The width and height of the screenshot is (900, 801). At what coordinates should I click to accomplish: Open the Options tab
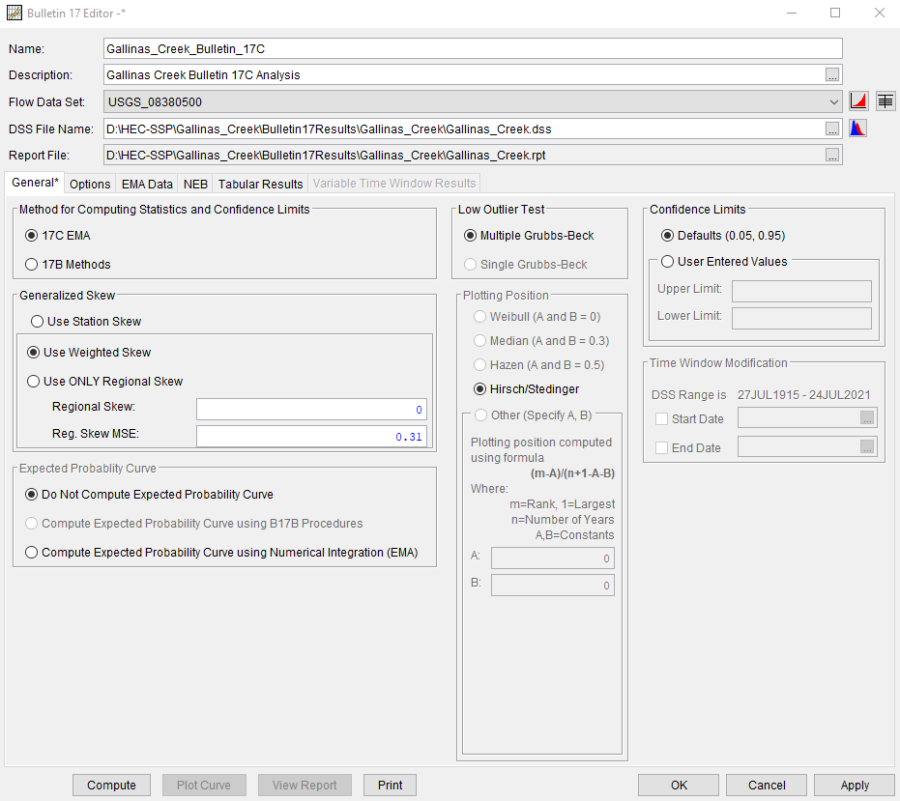[90, 184]
